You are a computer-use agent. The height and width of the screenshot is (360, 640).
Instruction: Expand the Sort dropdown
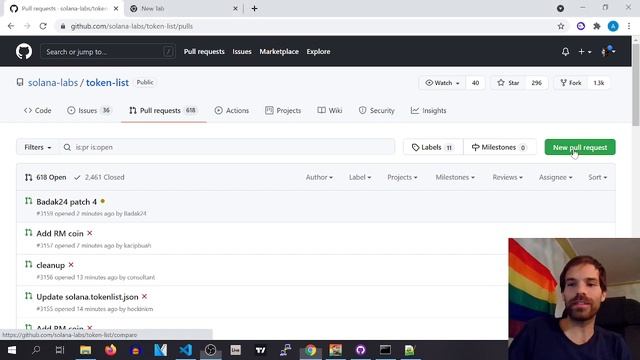click(598, 178)
